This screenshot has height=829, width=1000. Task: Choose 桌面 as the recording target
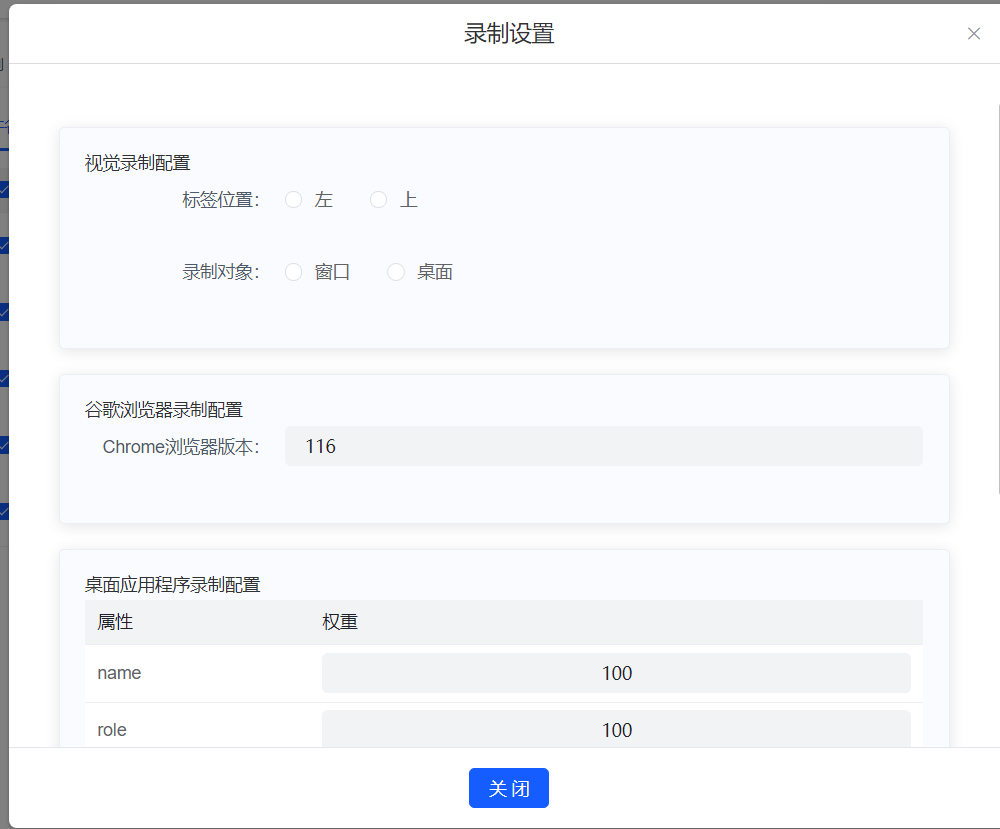point(396,272)
